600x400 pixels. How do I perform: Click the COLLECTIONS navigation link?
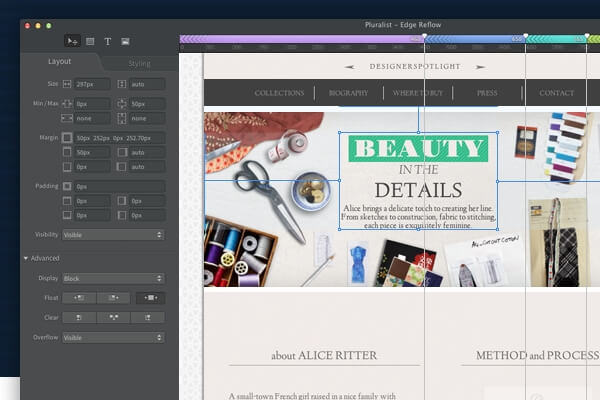(x=279, y=93)
